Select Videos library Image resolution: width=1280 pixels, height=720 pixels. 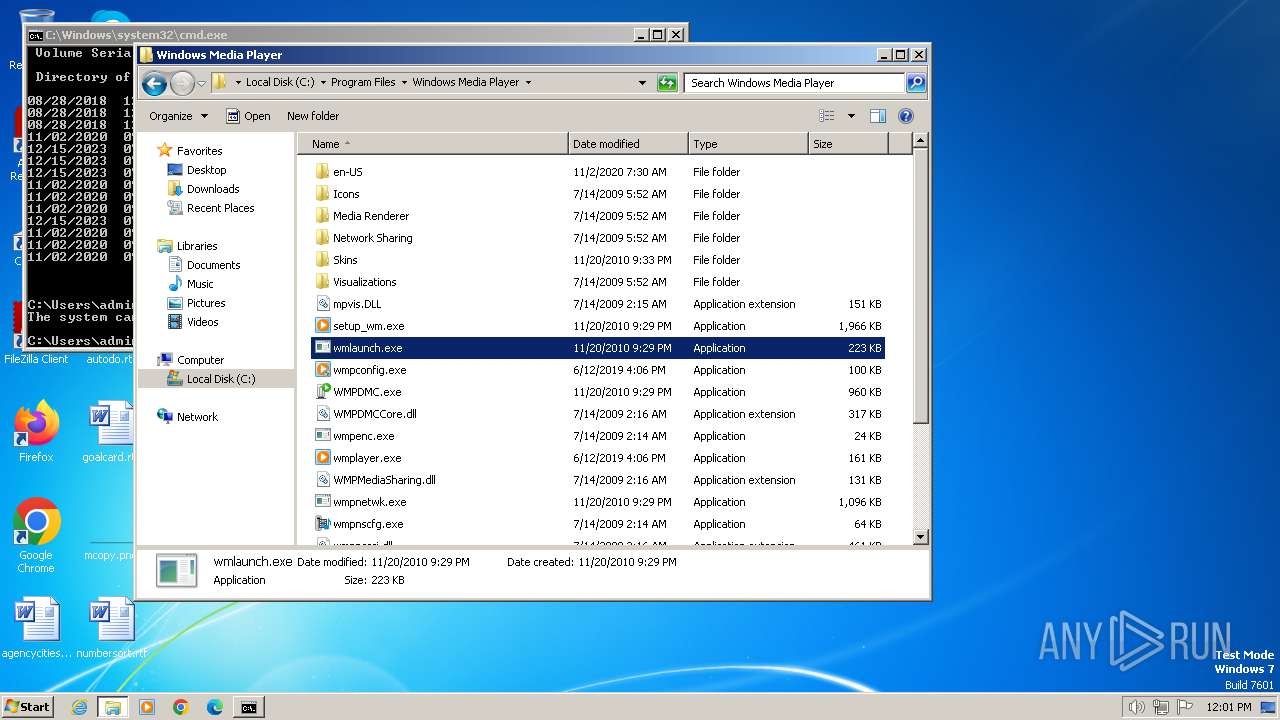202,322
